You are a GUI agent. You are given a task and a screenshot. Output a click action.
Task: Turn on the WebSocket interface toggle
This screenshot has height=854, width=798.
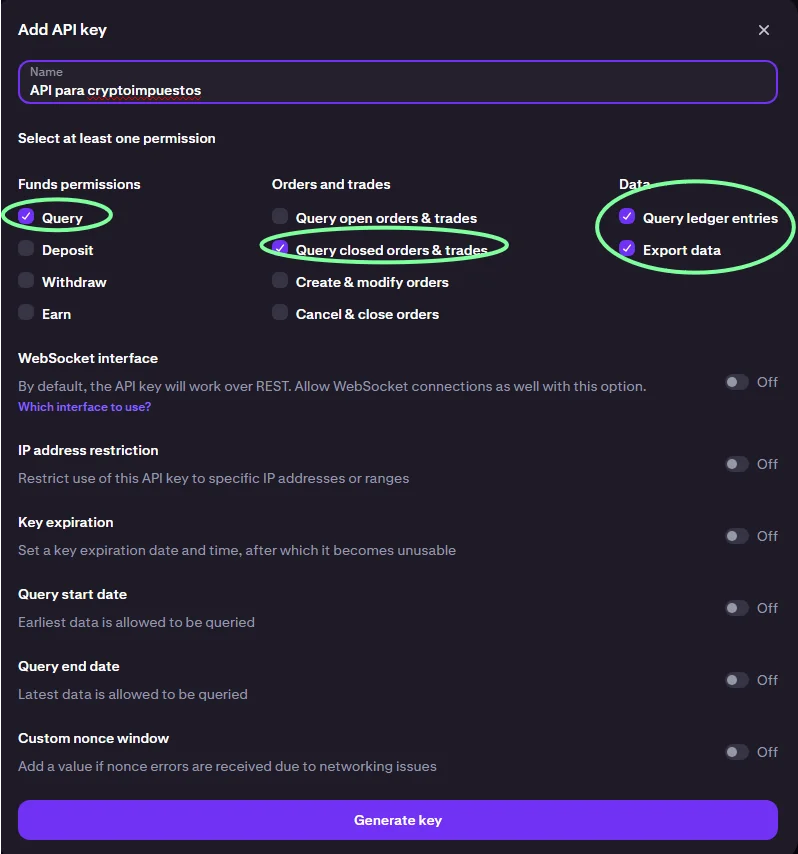(737, 382)
